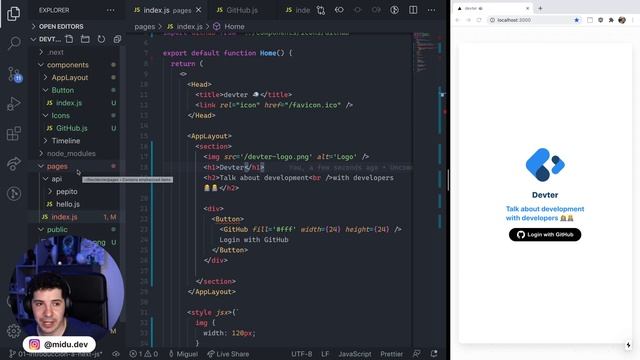
Task: Click the New File icon in explorer header
Action: [x=69, y=39]
